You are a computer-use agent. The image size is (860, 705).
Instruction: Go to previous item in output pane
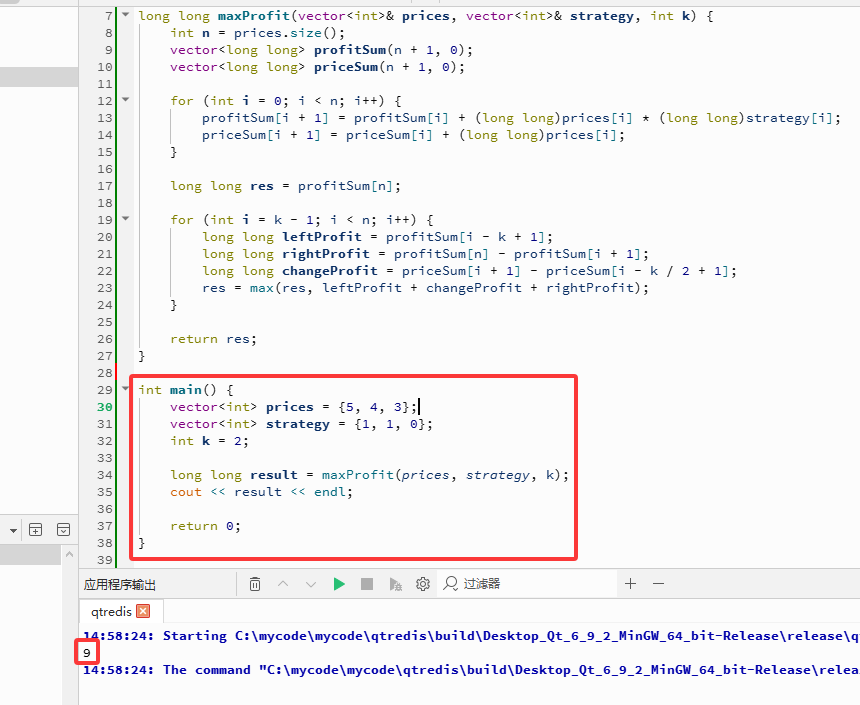click(x=283, y=584)
